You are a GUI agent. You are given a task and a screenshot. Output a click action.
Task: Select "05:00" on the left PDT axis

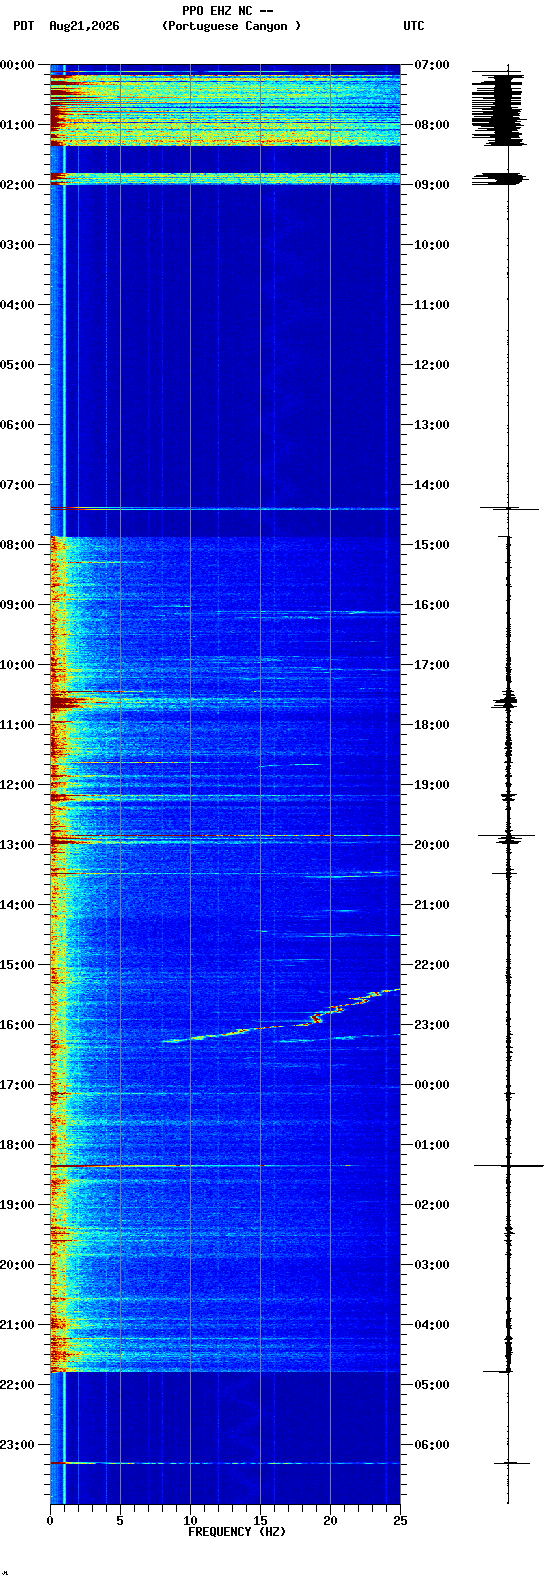point(17,364)
